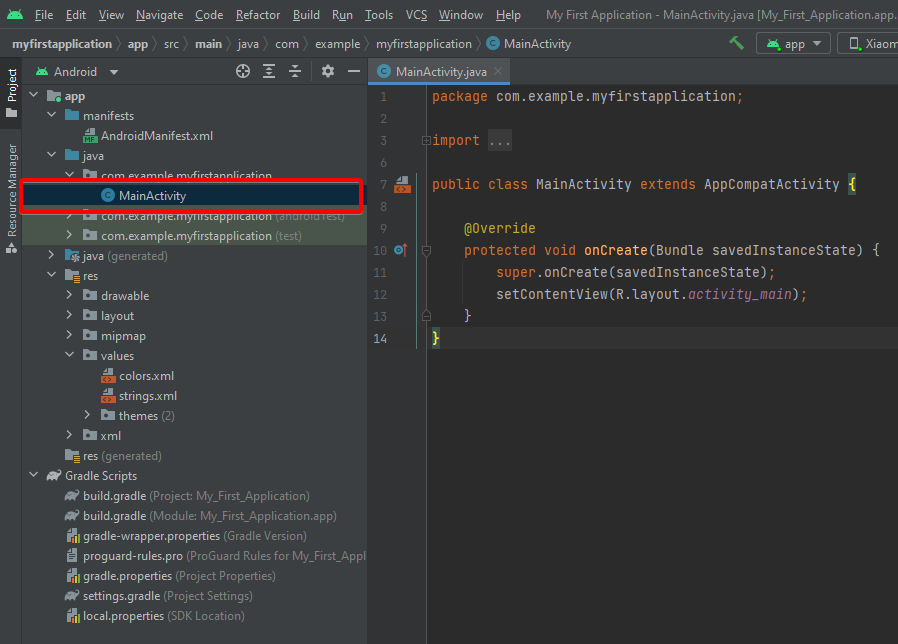Open the Xiaomi device selector dropdown

click(868, 44)
